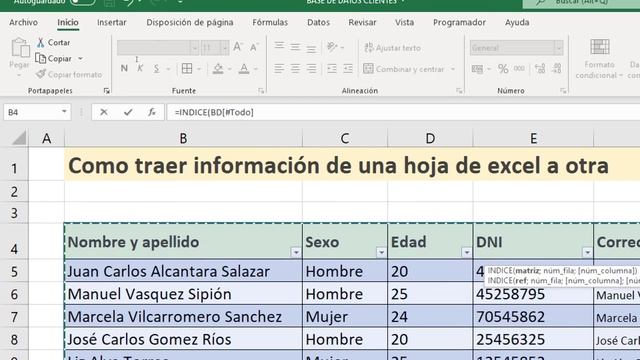The width and height of the screenshot is (640, 360).
Task: Cancel formula entry with X
Action: [x=104, y=112]
